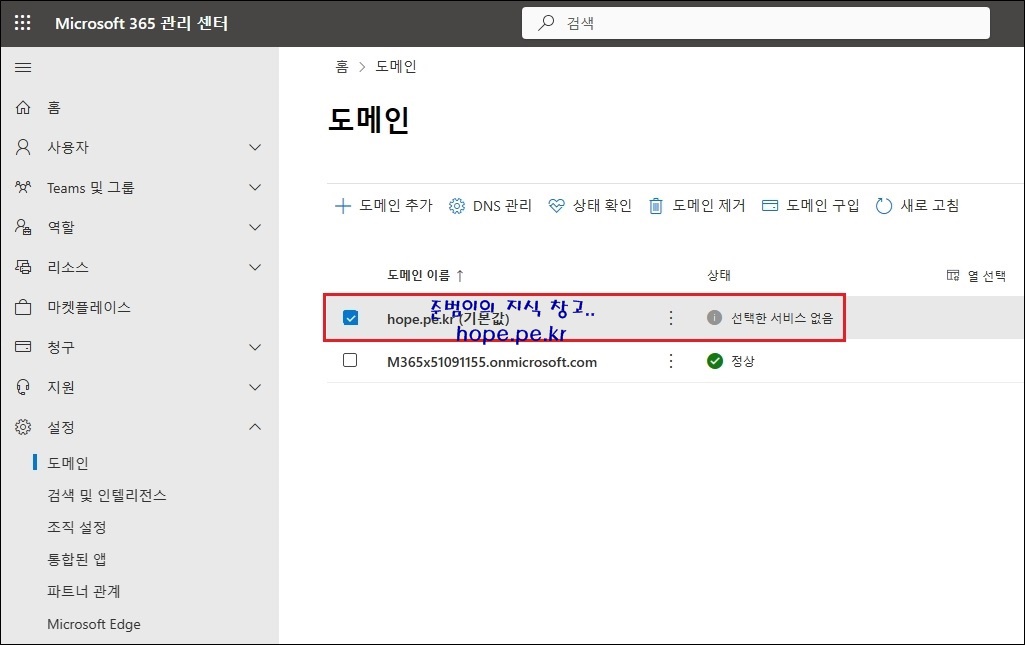
Task: Click the home icon in sidebar
Action: [23, 107]
